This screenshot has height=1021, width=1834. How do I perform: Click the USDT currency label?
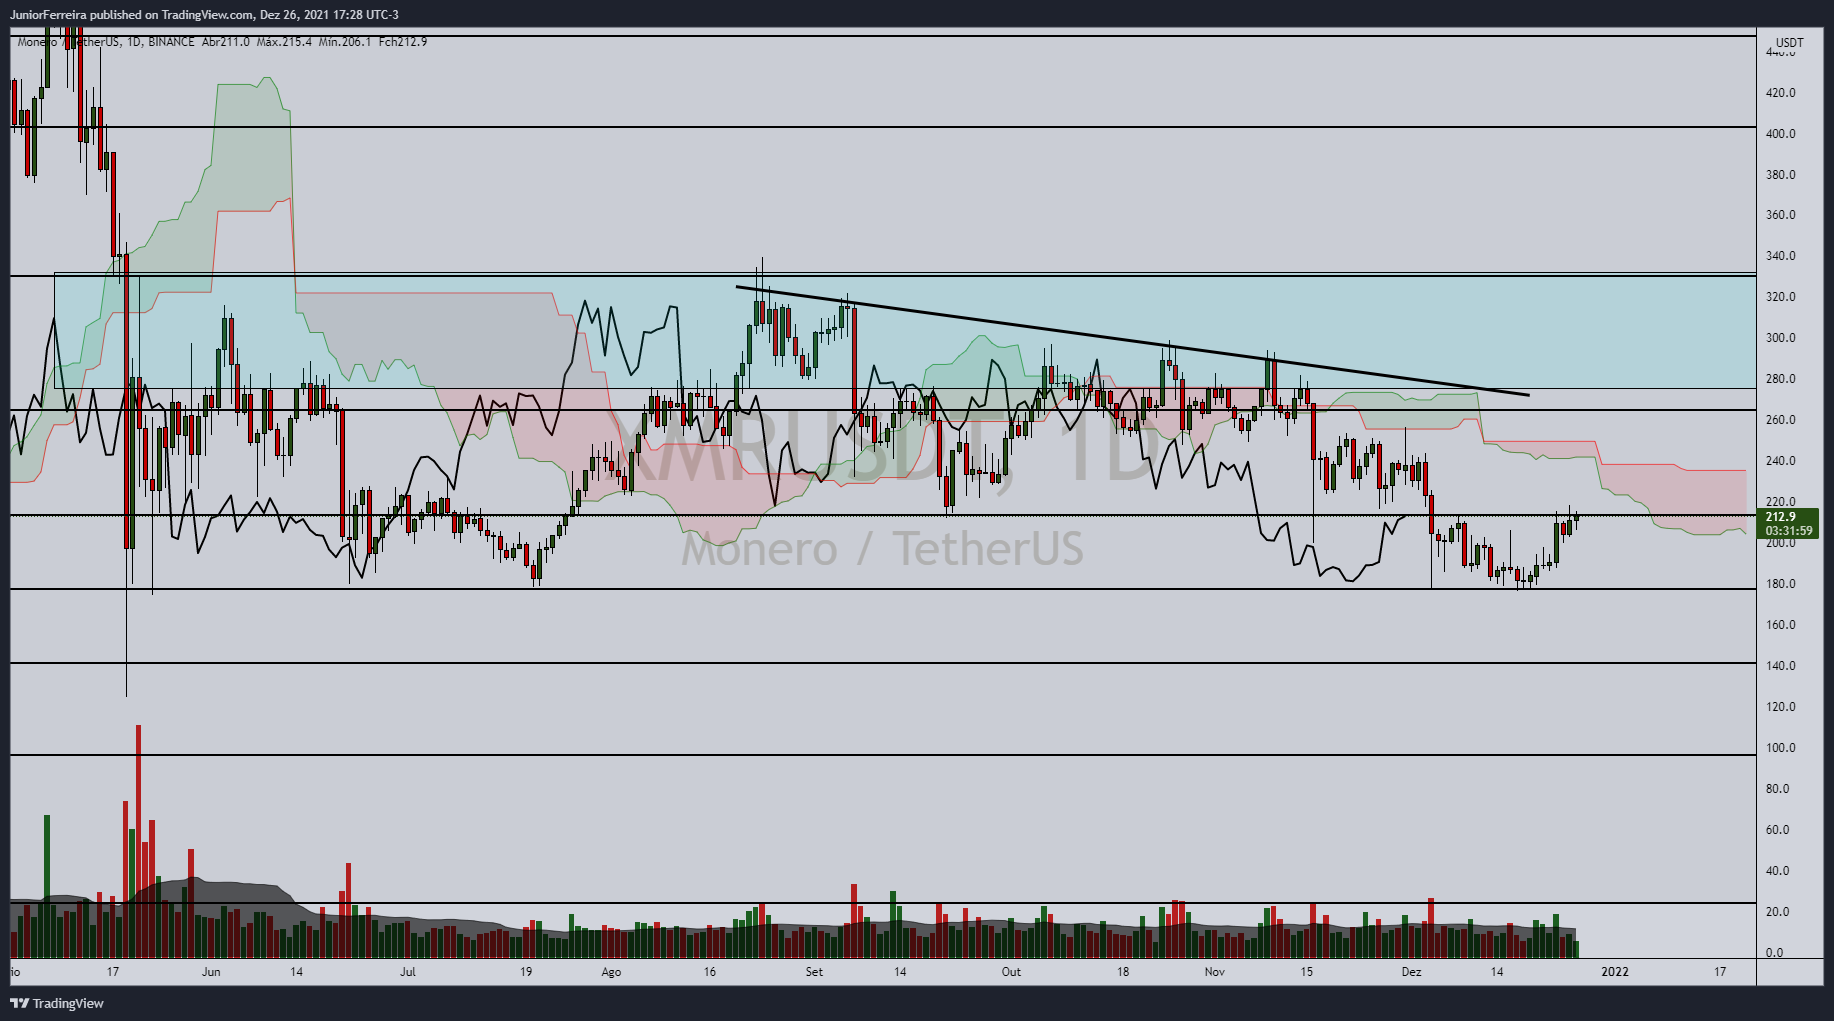(x=1789, y=43)
